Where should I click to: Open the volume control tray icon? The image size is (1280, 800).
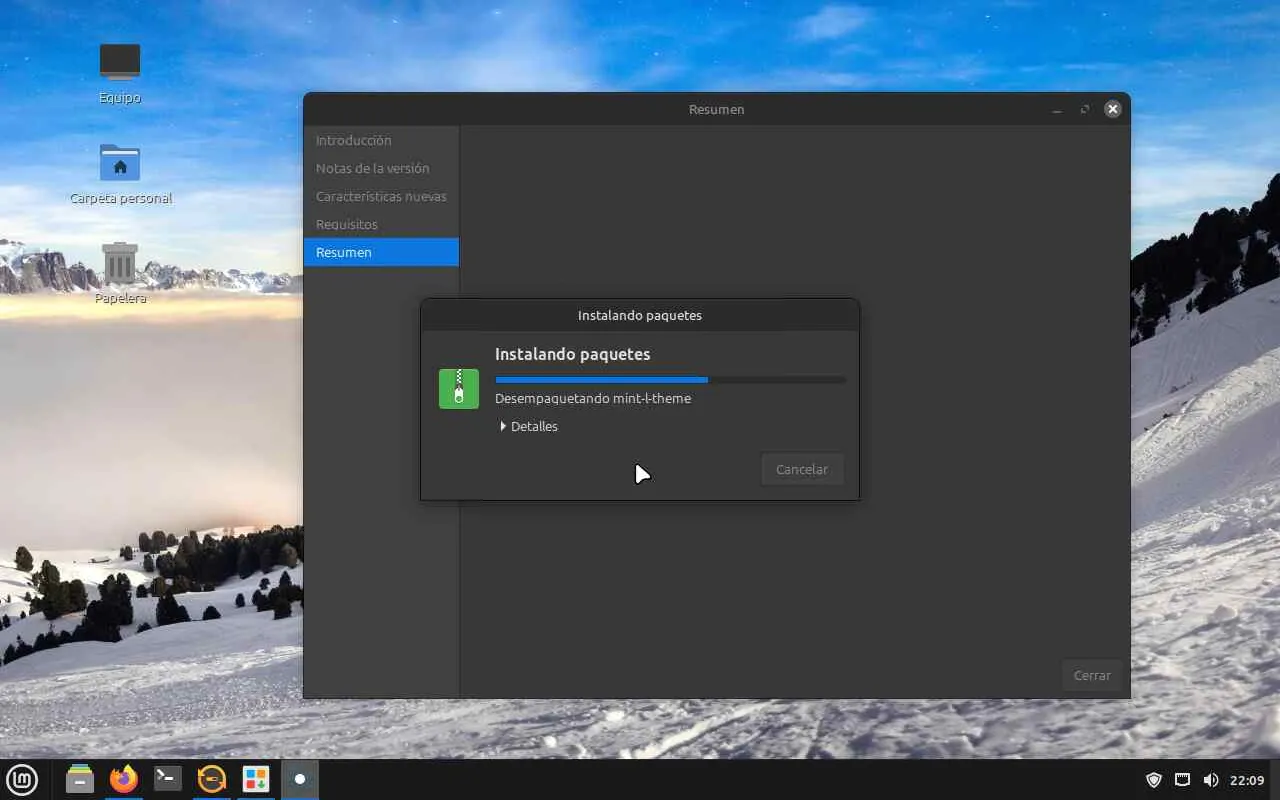click(x=1211, y=780)
